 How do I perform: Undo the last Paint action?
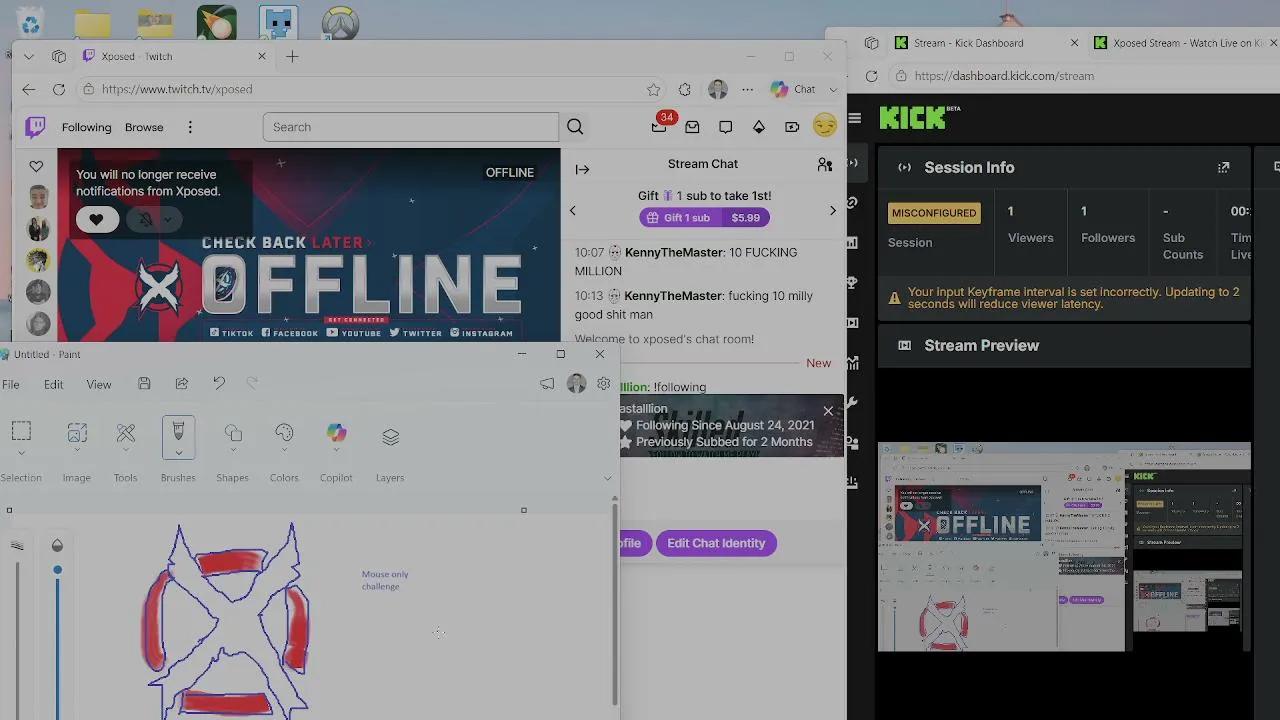[x=219, y=383]
